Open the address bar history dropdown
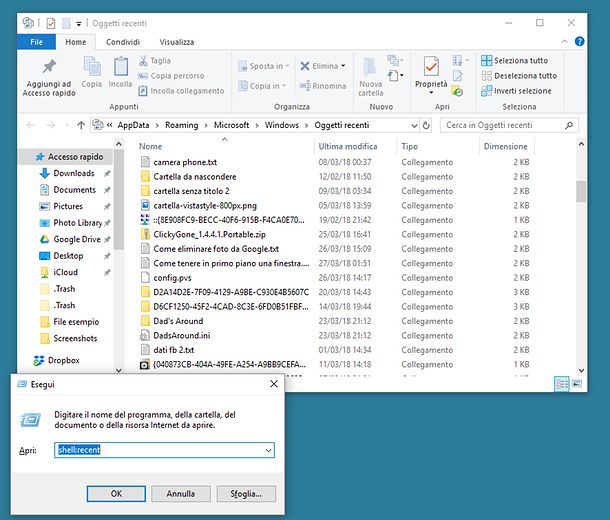The height and width of the screenshot is (520, 610). pos(414,125)
